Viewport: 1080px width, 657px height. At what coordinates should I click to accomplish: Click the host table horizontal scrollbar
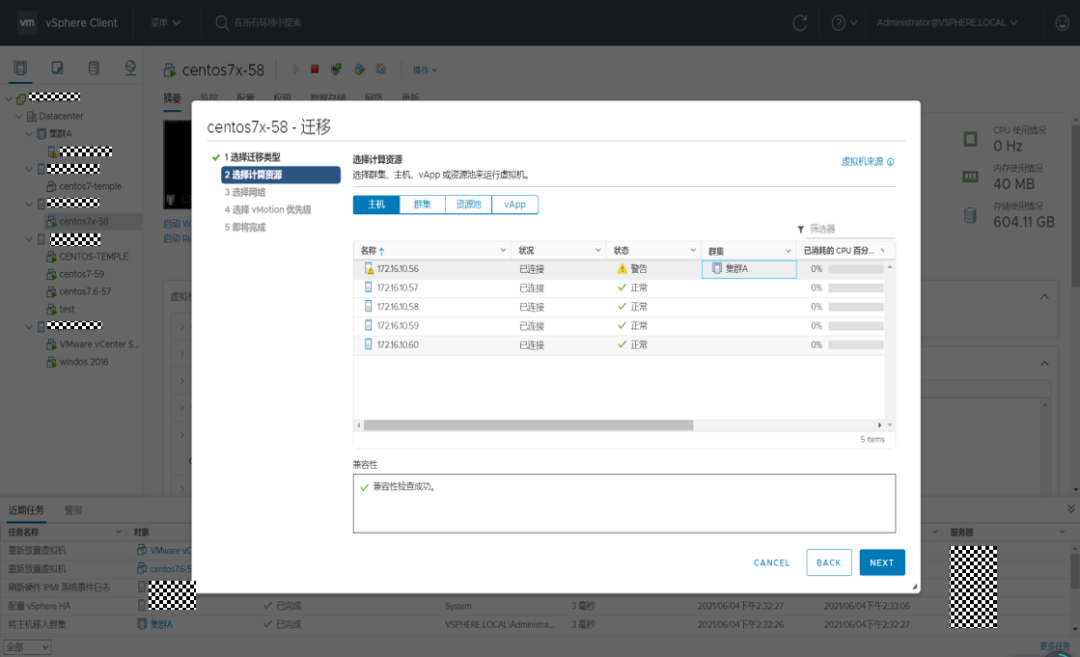pyautogui.click(x=528, y=426)
